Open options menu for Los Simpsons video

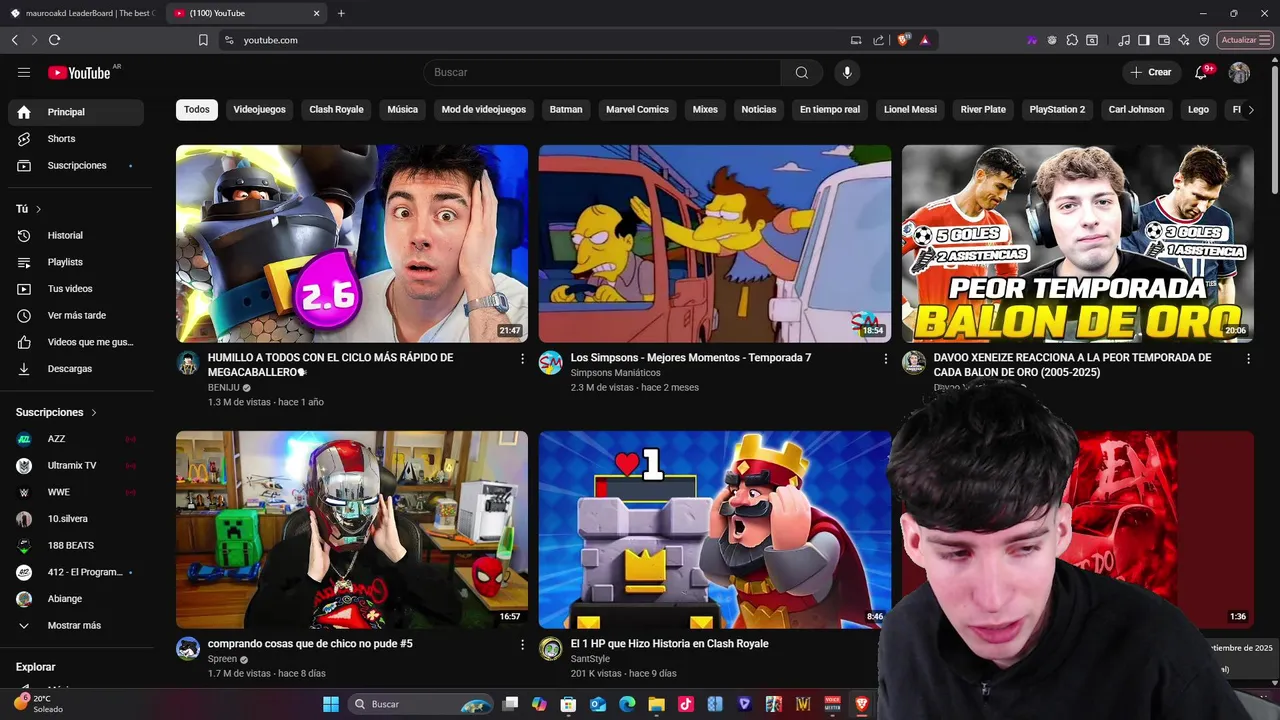coord(885,358)
